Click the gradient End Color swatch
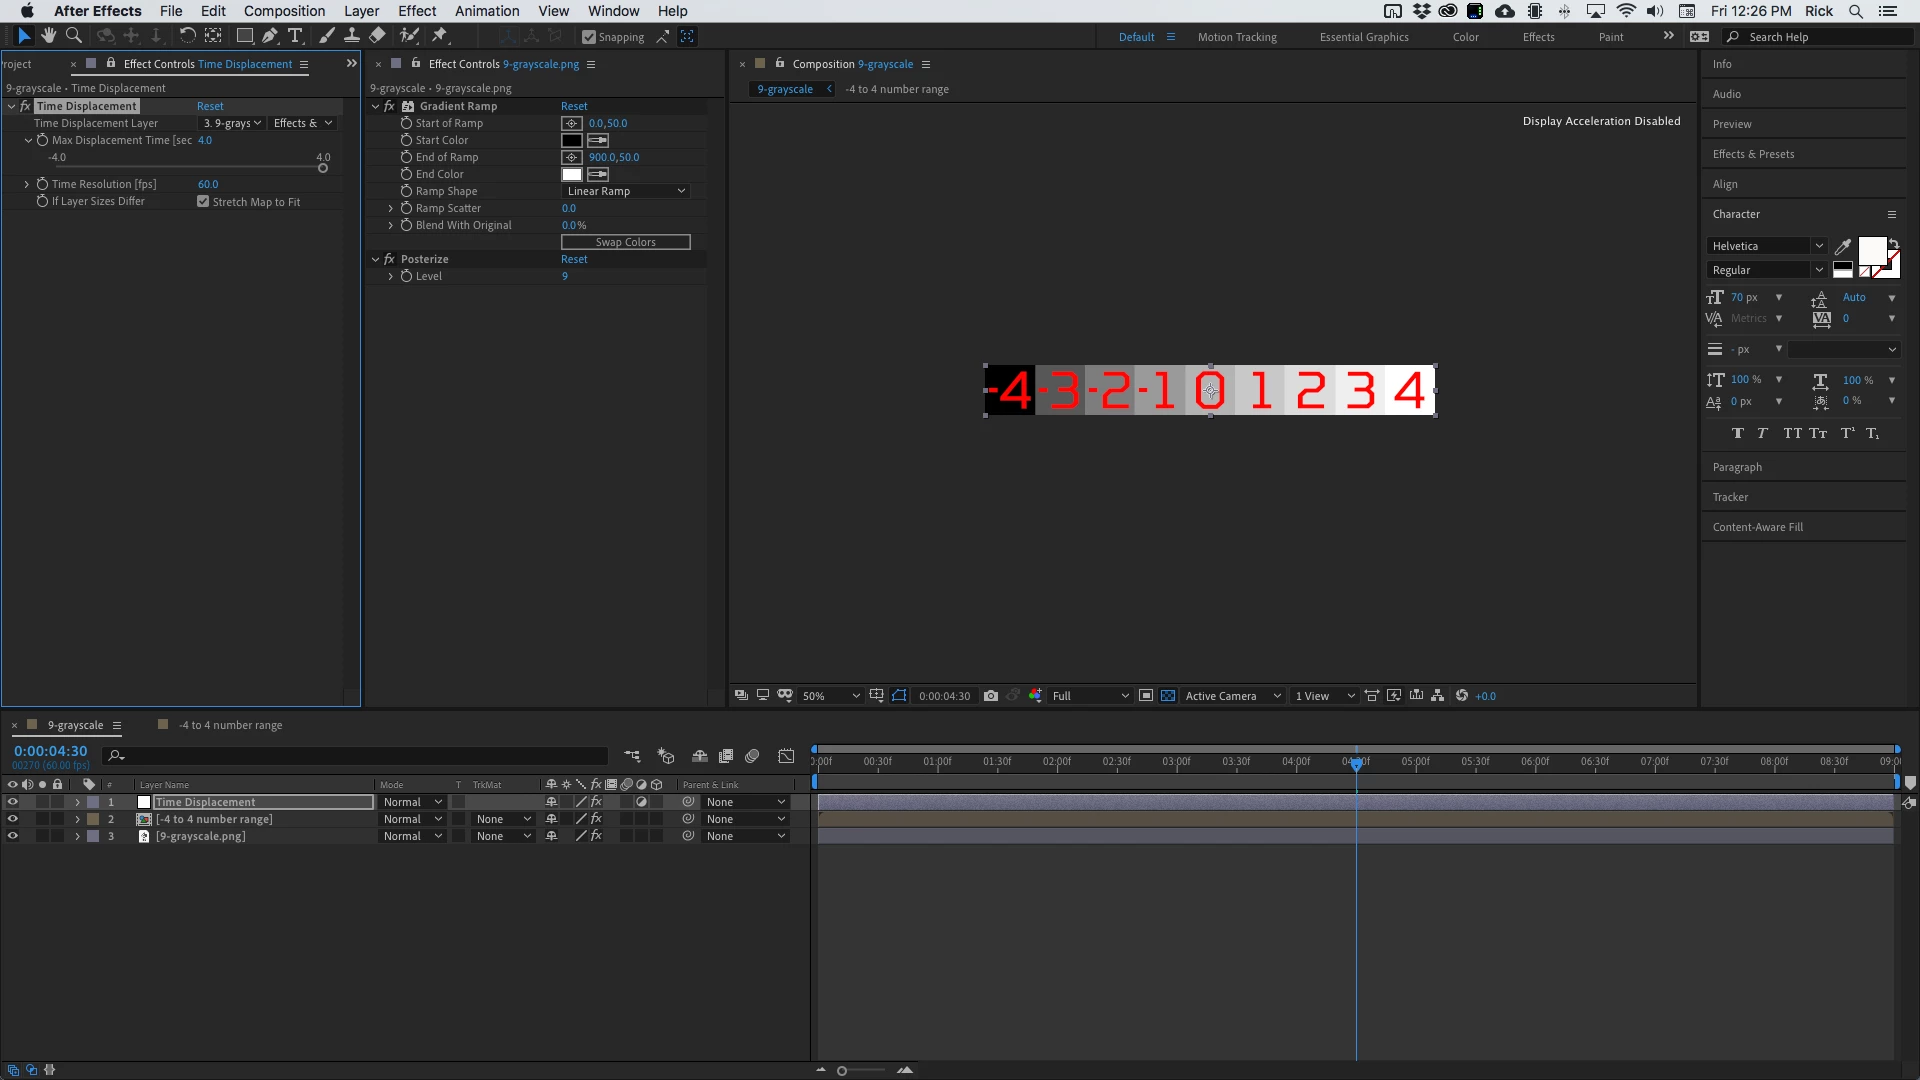Image resolution: width=1920 pixels, height=1080 pixels. point(571,174)
